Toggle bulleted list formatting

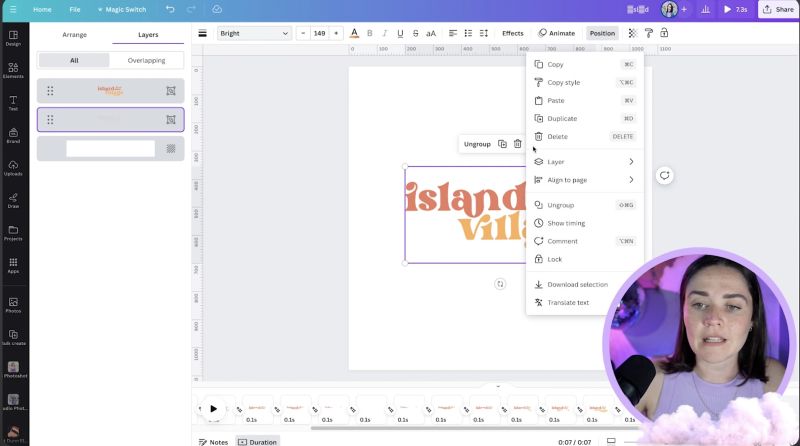[x=468, y=33]
